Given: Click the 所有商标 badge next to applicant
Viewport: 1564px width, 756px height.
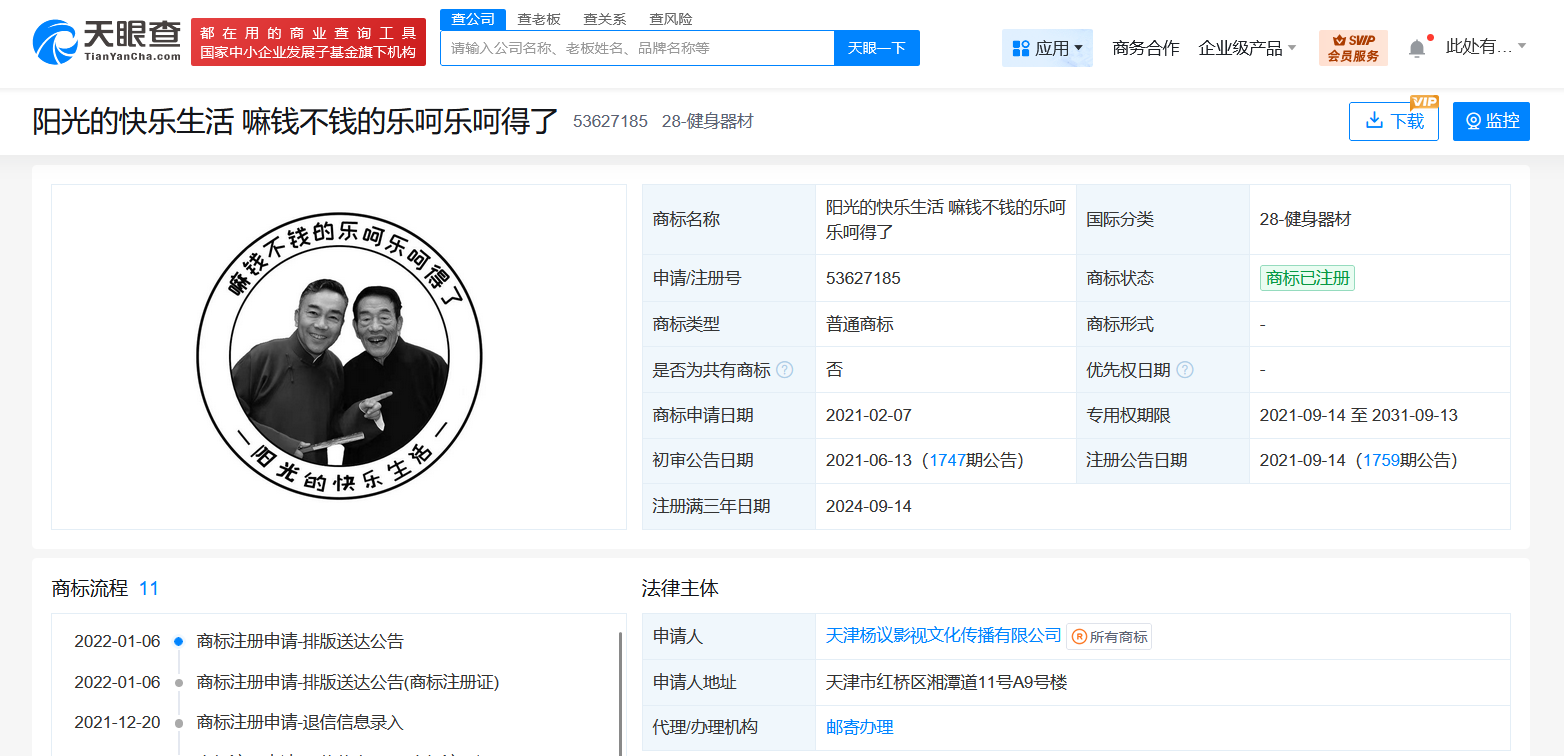Looking at the screenshot, I should (x=1109, y=636).
